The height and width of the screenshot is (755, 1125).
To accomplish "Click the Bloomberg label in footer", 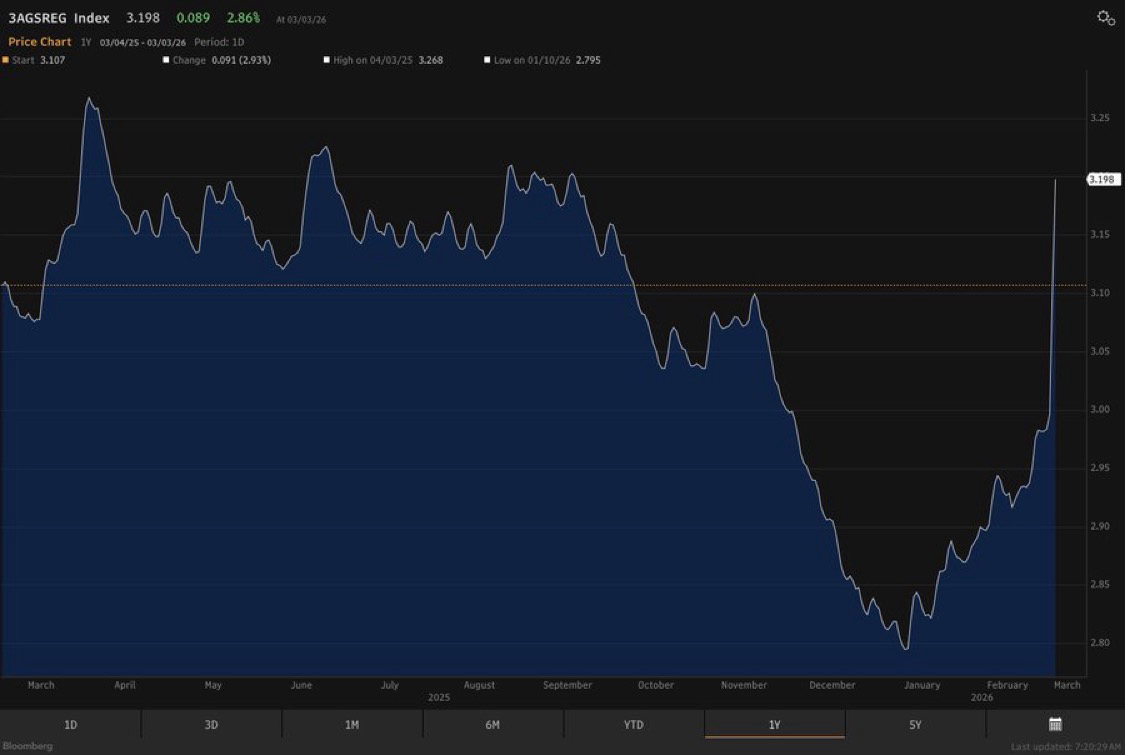I will (27, 746).
